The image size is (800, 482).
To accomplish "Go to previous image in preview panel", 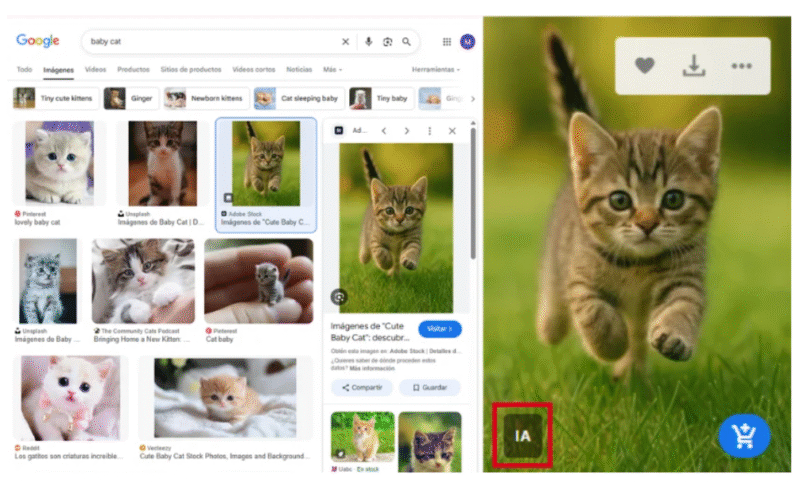I will point(384,131).
